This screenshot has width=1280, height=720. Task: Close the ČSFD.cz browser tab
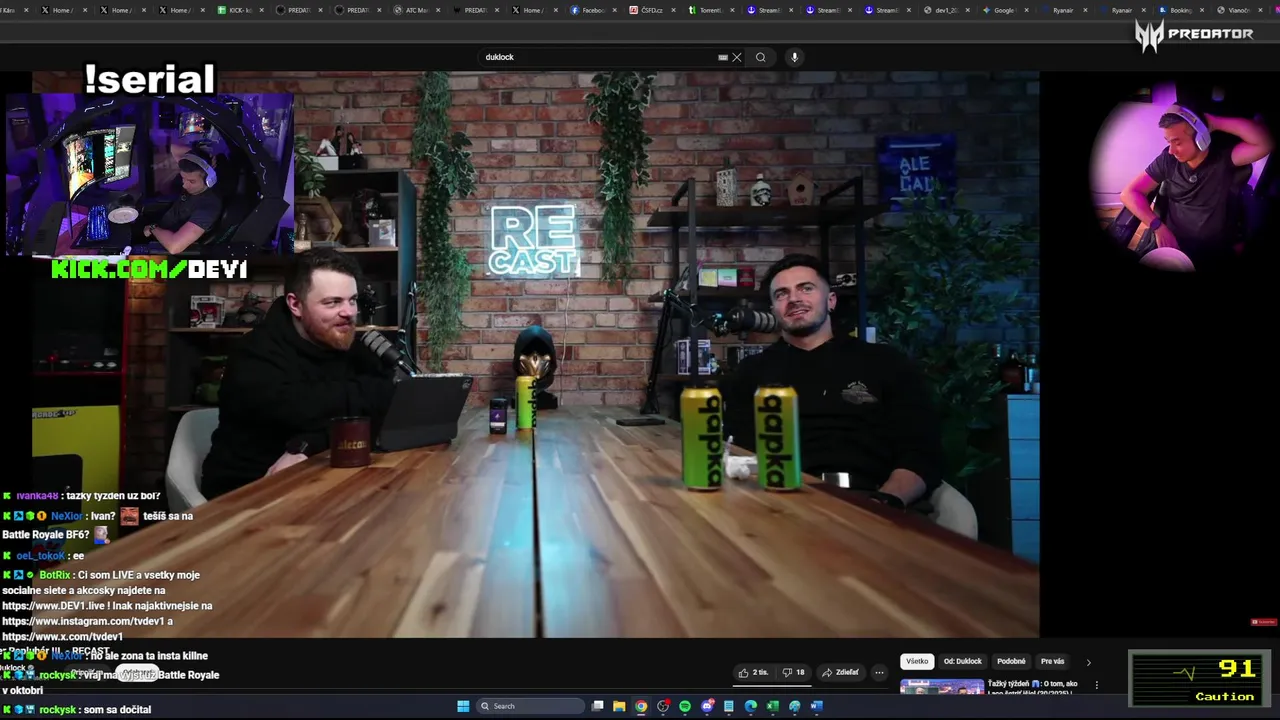click(673, 10)
